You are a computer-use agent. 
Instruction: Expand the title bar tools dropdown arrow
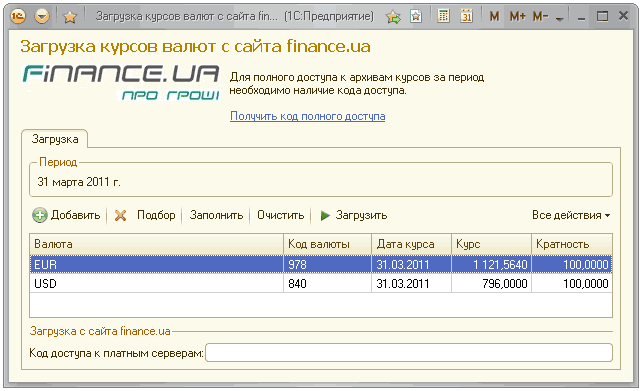[x=560, y=18]
